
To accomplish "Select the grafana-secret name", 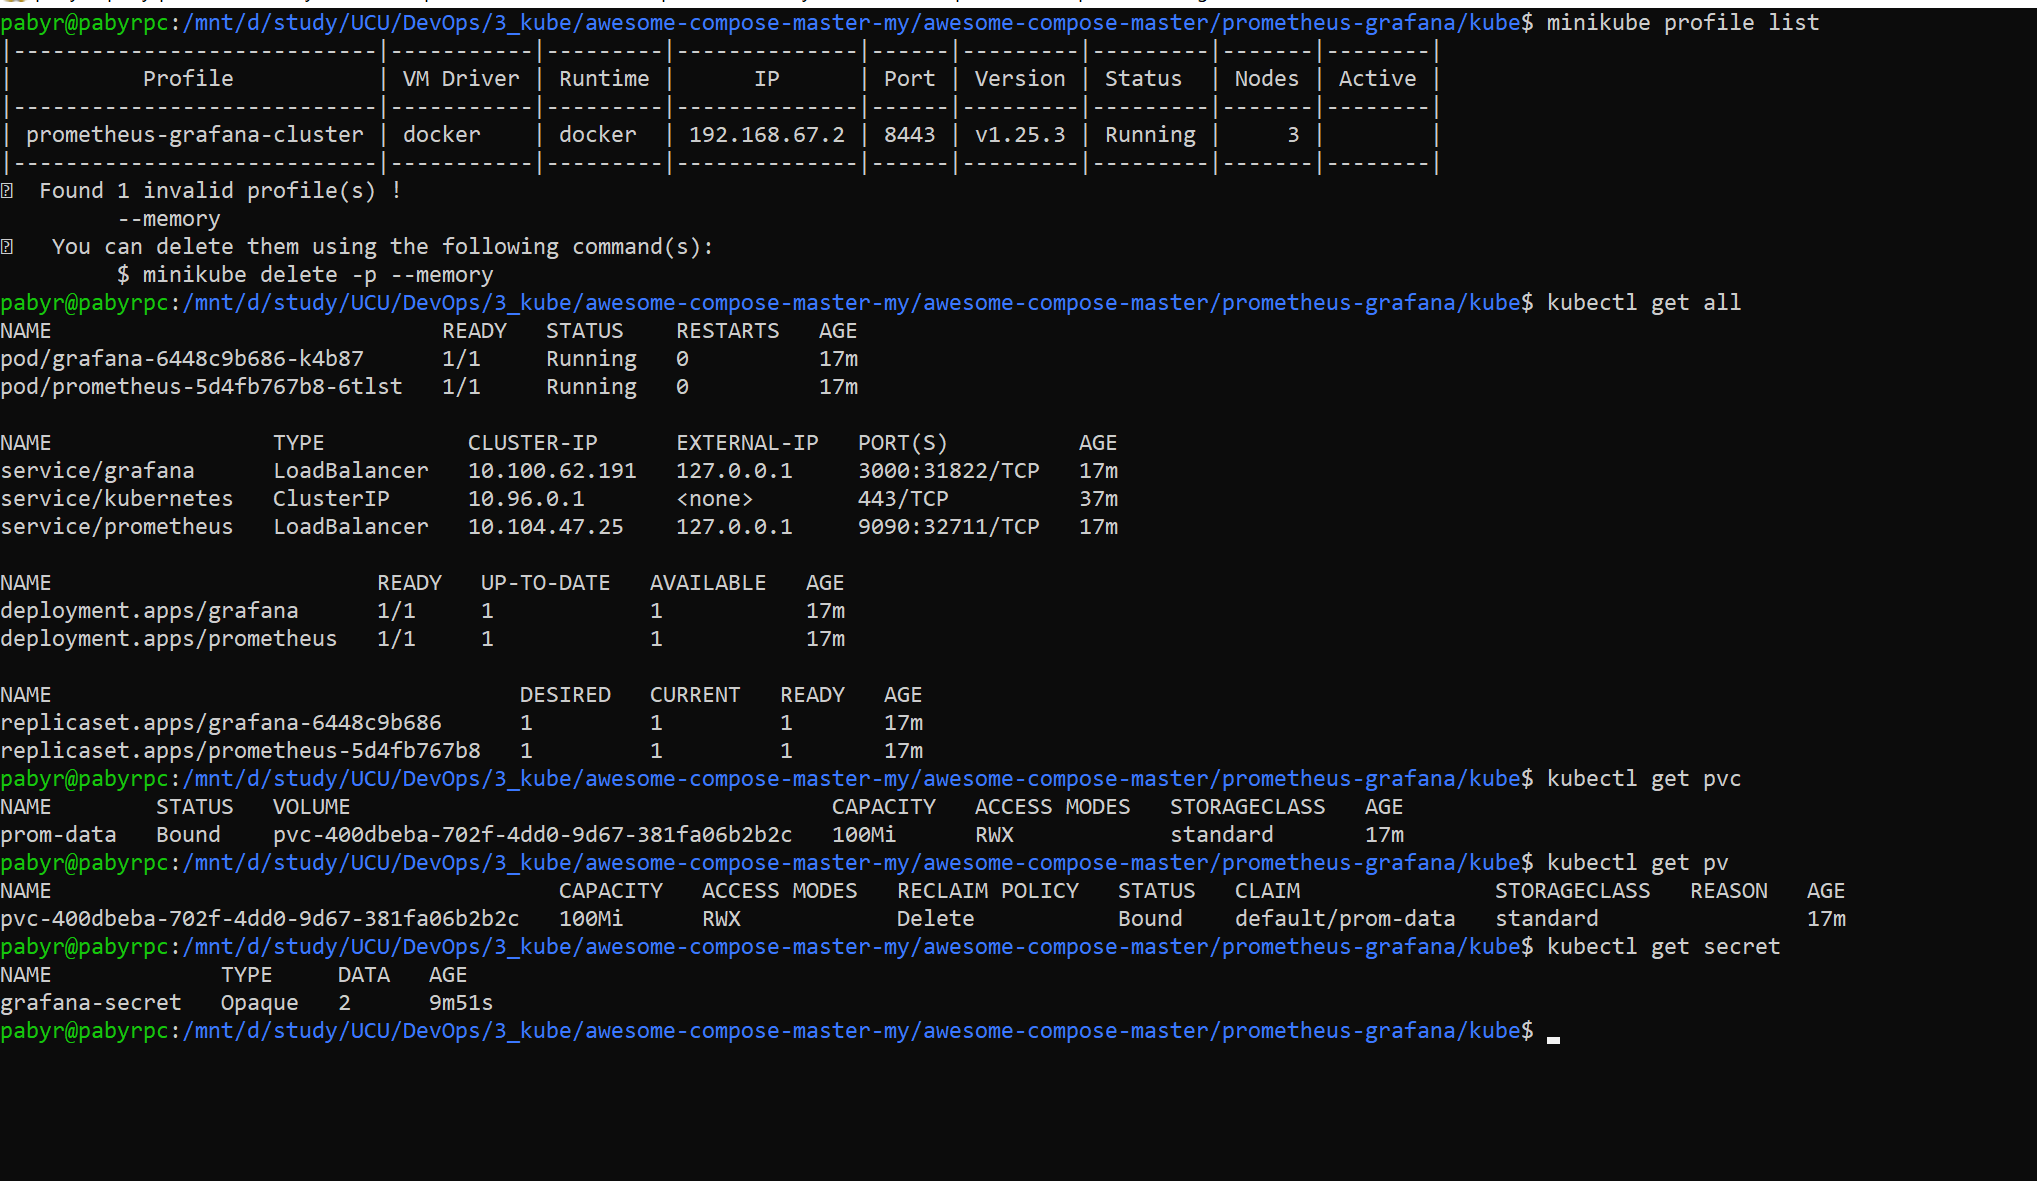I will click(92, 1002).
